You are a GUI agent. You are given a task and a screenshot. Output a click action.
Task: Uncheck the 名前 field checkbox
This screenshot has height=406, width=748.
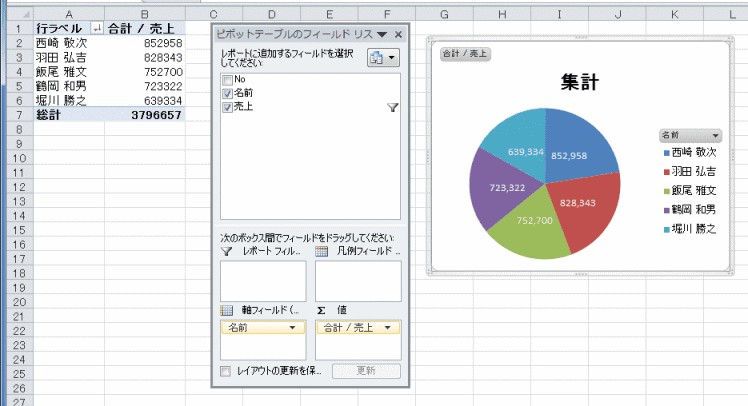pyautogui.click(x=228, y=94)
